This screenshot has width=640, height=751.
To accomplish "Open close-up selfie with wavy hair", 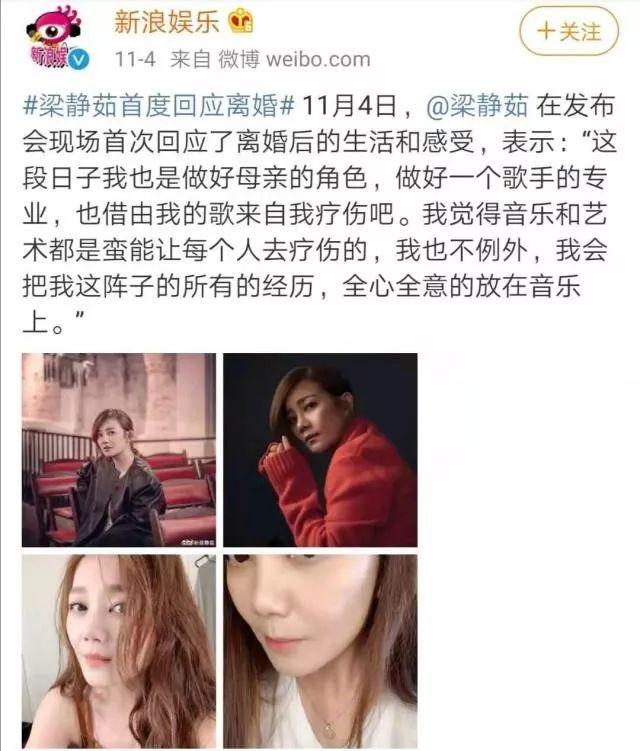I will (119, 651).
